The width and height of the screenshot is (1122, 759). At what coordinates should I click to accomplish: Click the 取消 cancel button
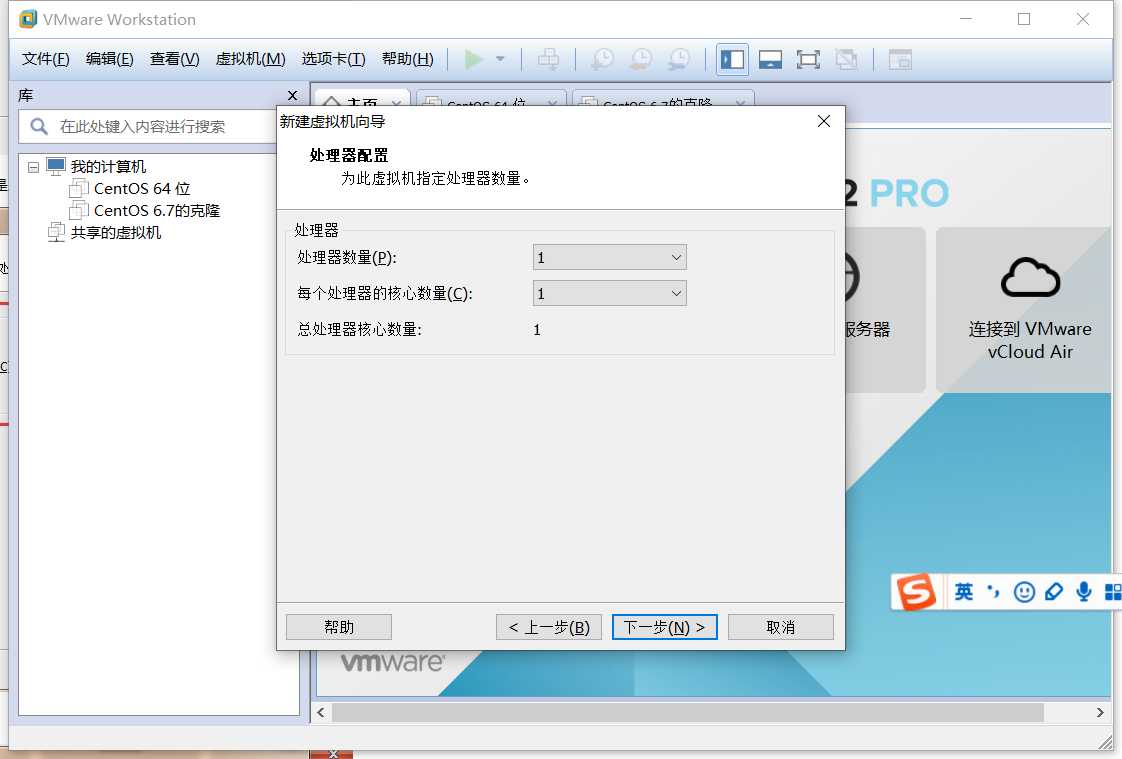(x=781, y=627)
